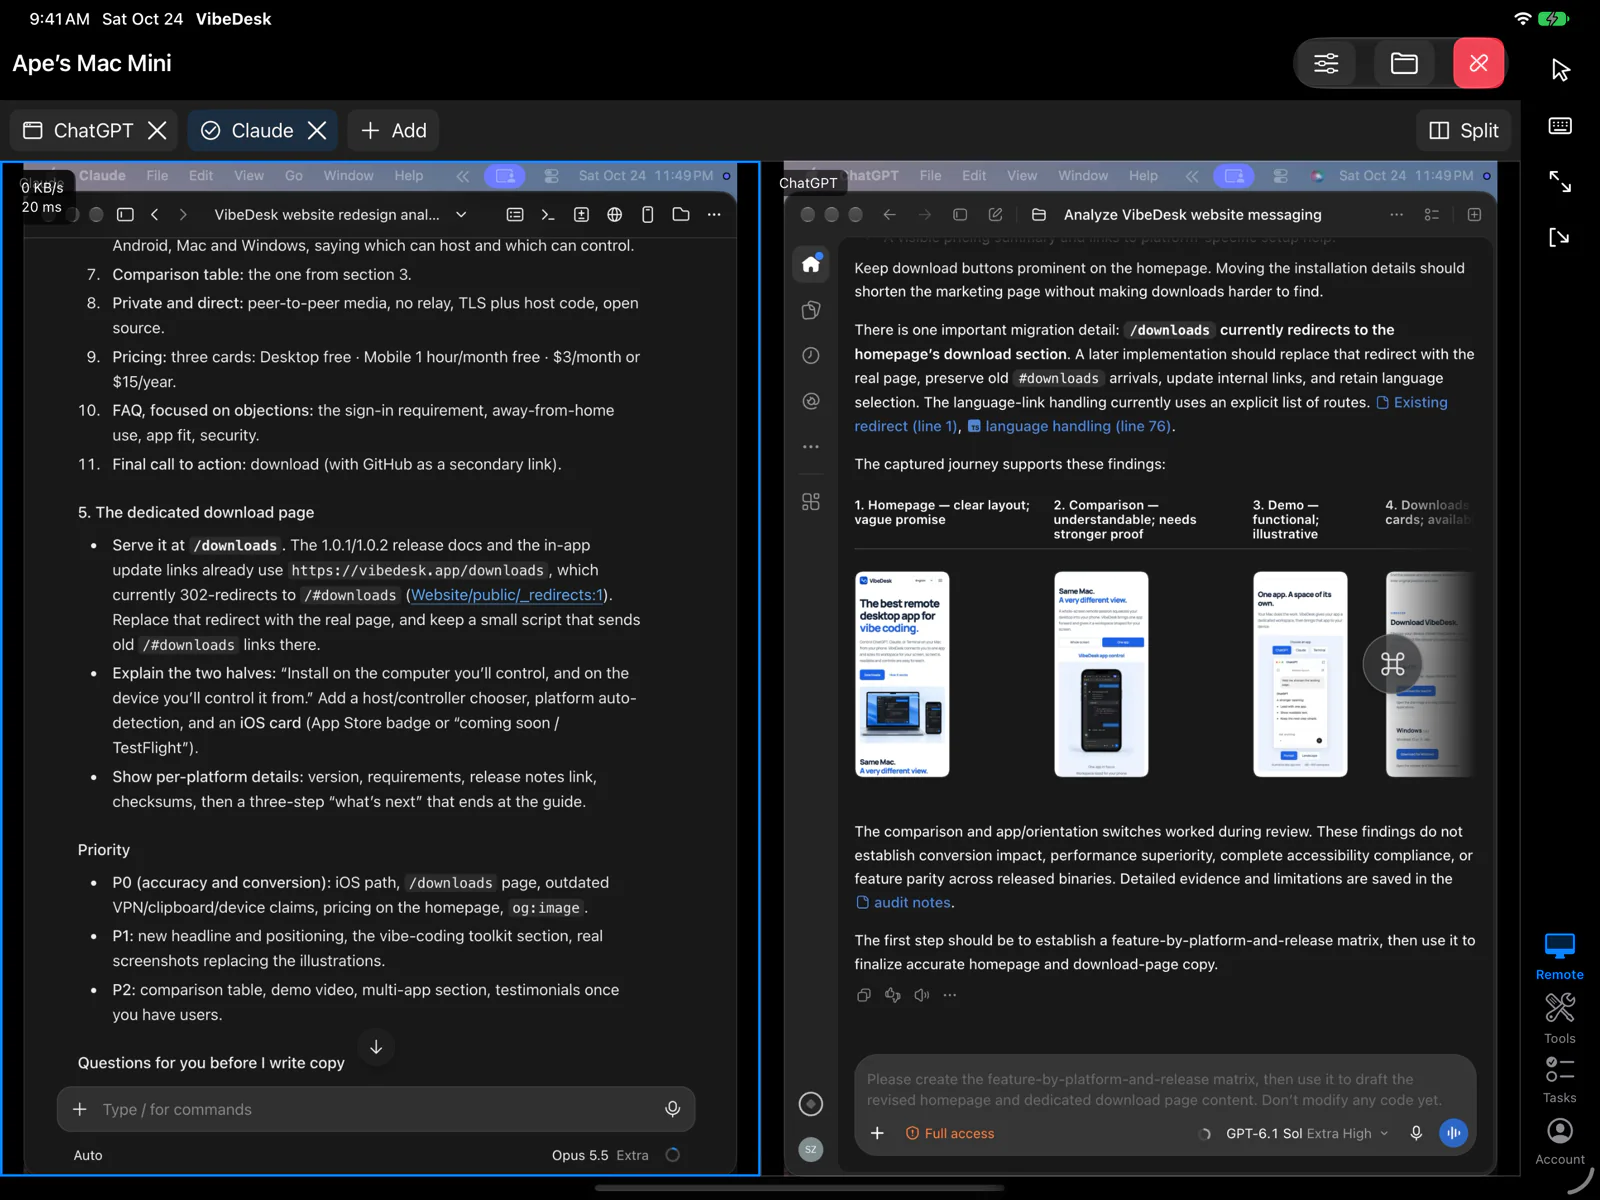Open Full access permission selector
The width and height of the screenshot is (1600, 1200).
tap(950, 1133)
